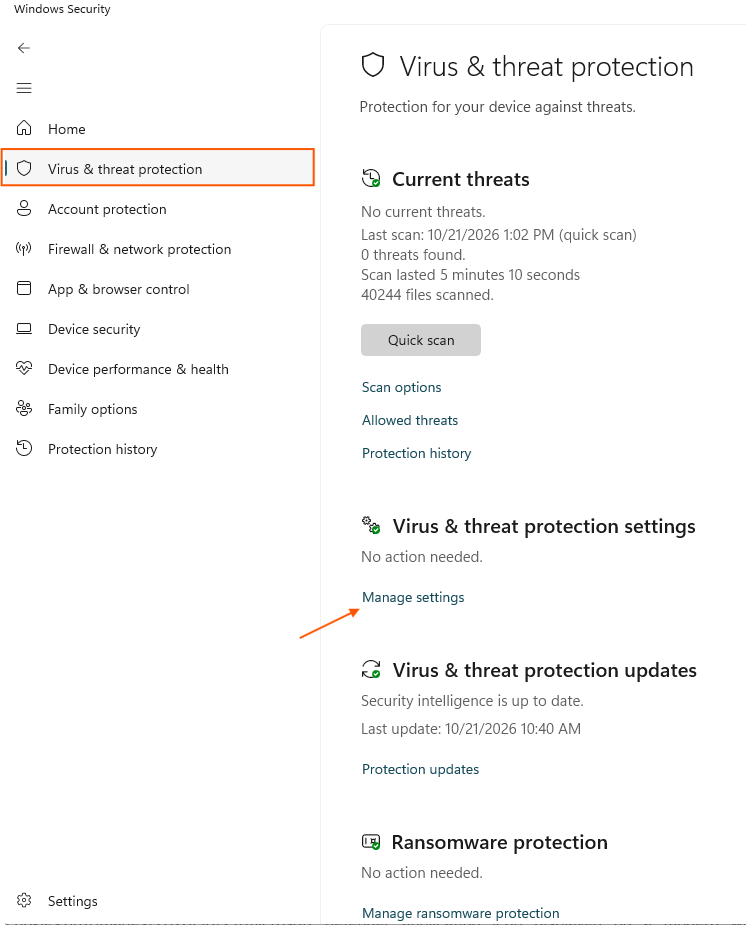The image size is (746, 925).
Task: Click the shield icon in the sidebar
Action: (x=24, y=168)
